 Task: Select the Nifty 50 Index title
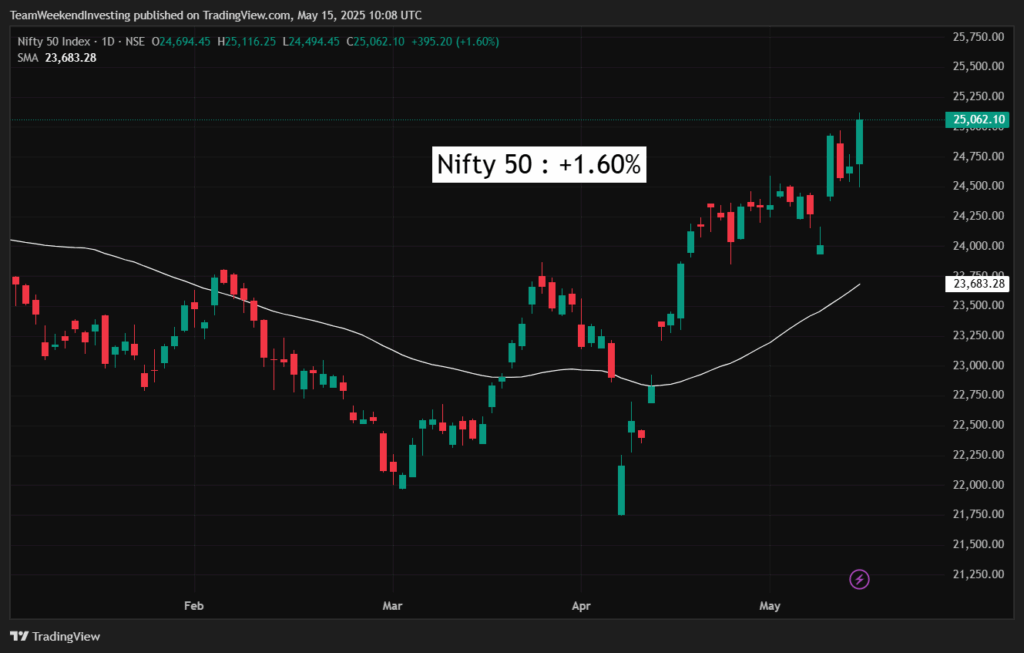pos(54,41)
